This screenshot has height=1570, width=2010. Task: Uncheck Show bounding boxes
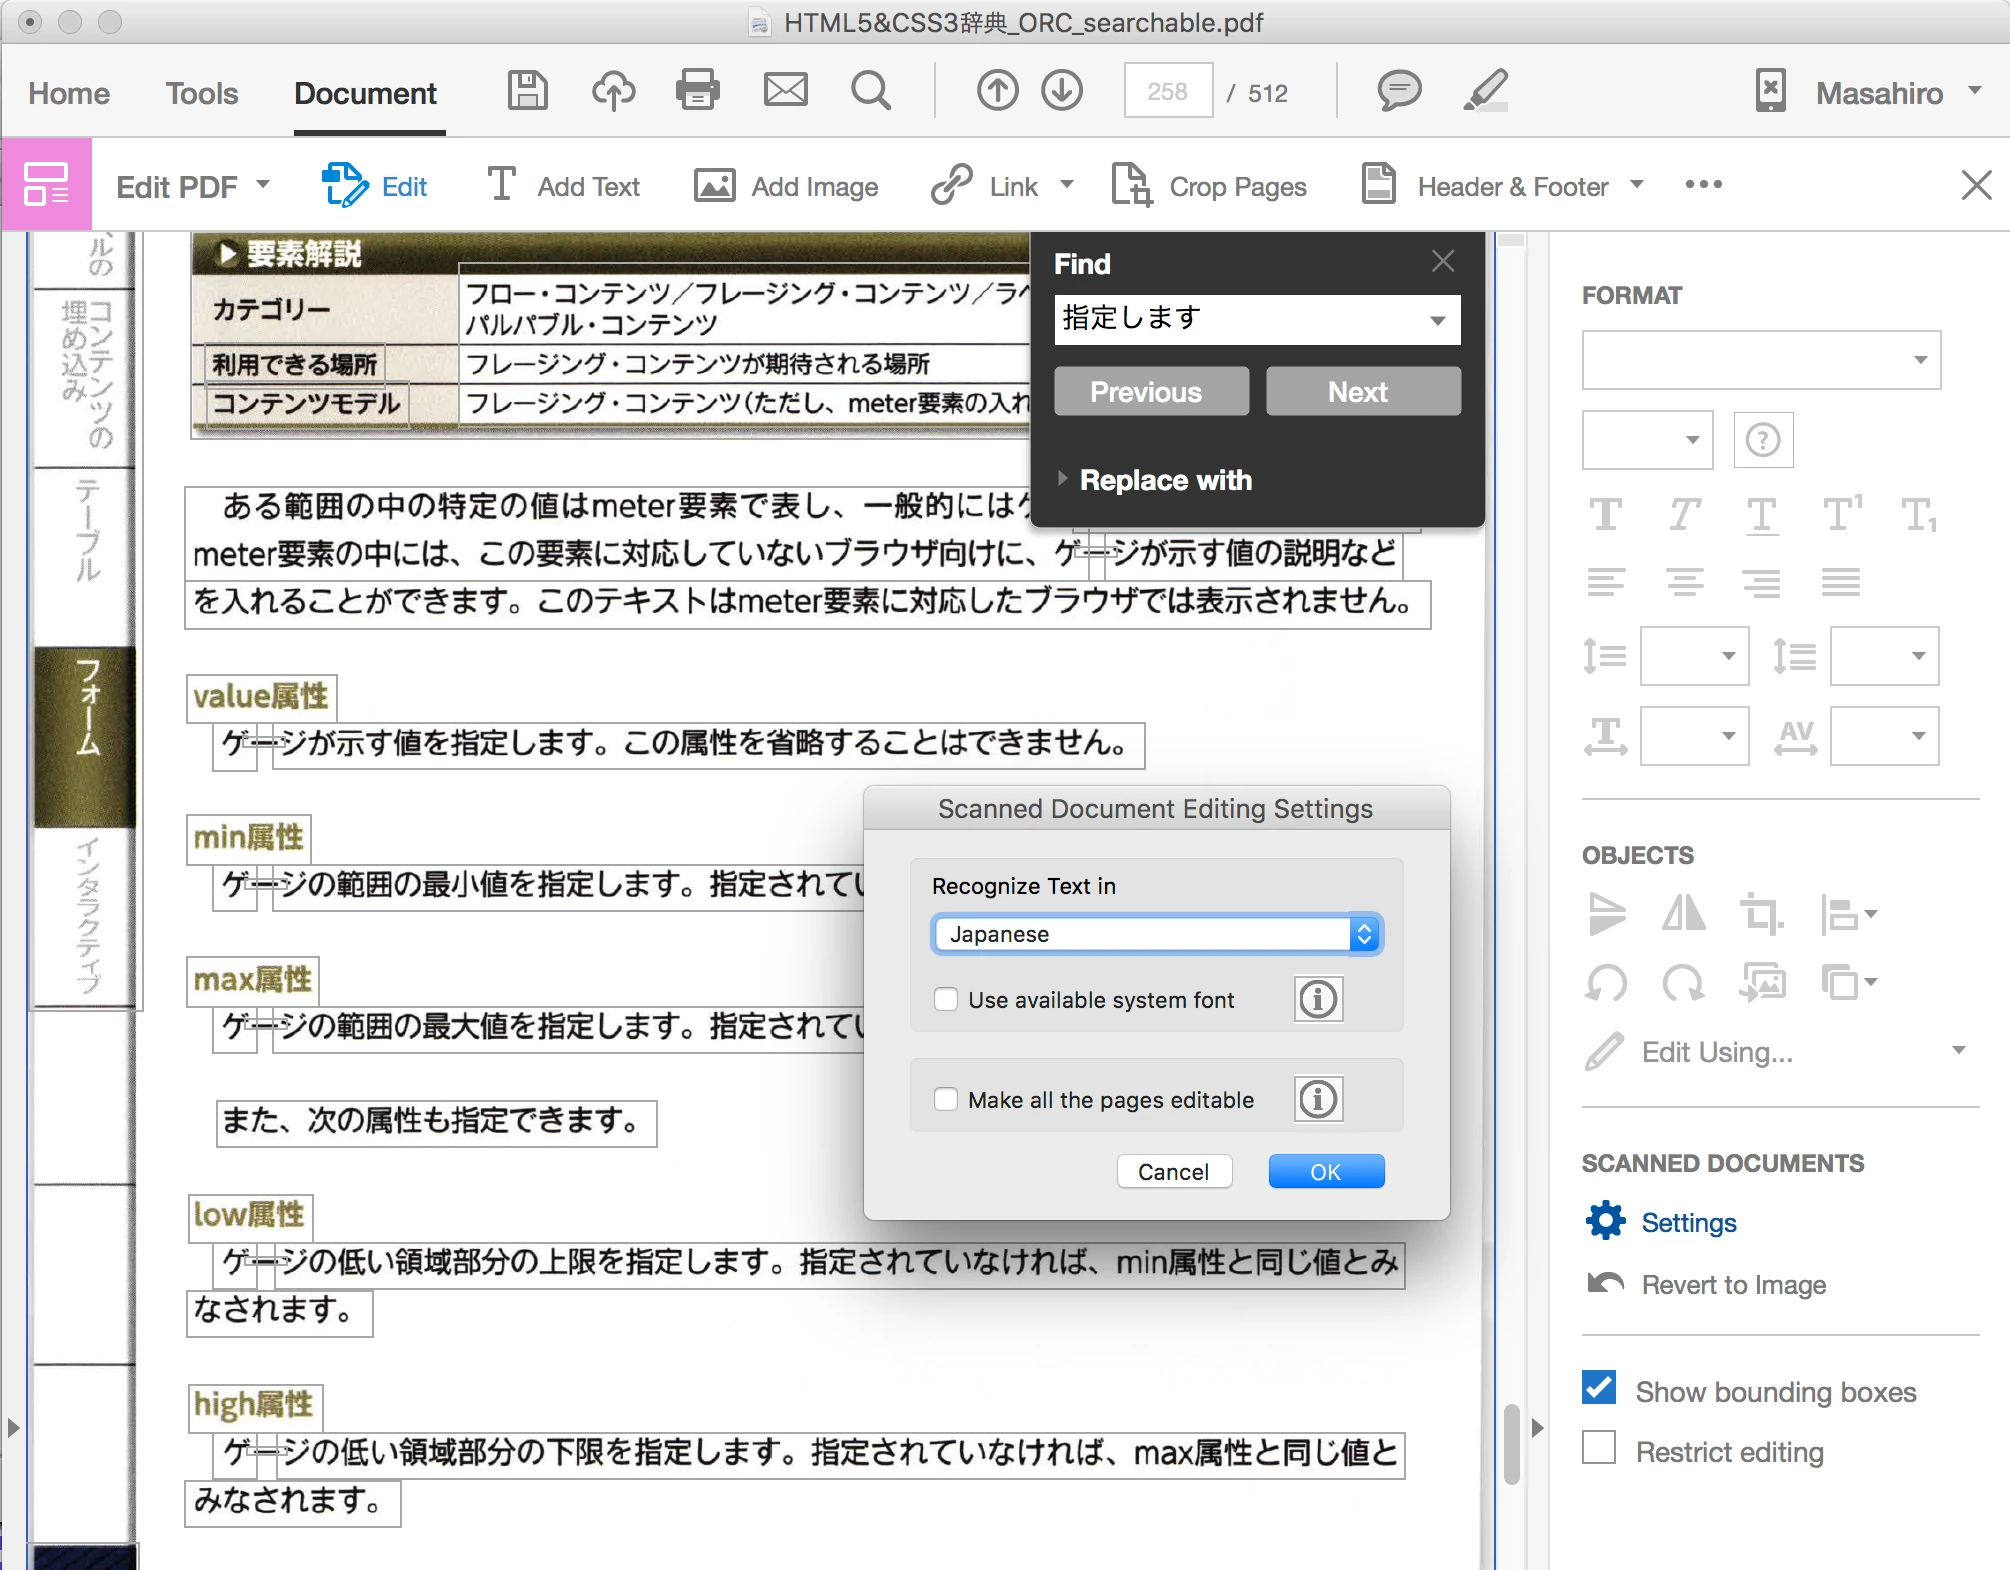tap(1599, 1388)
